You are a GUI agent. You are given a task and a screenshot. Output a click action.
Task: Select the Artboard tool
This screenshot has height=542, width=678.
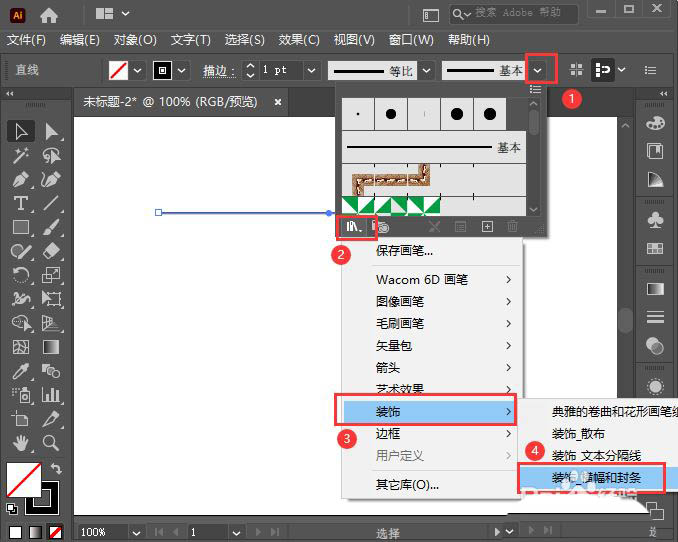21,419
